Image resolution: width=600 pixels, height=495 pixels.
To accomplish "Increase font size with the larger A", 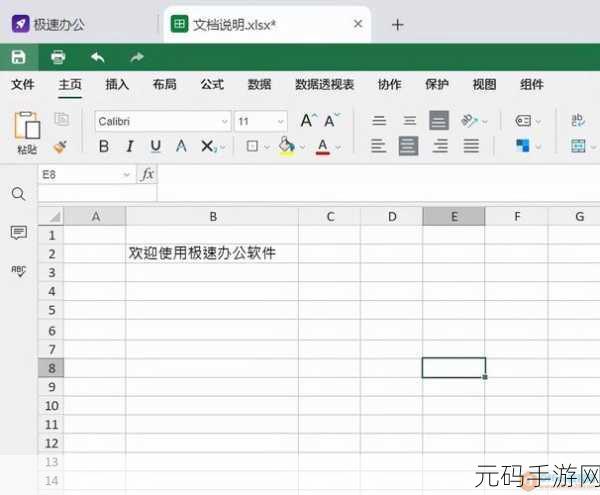I will click(308, 120).
